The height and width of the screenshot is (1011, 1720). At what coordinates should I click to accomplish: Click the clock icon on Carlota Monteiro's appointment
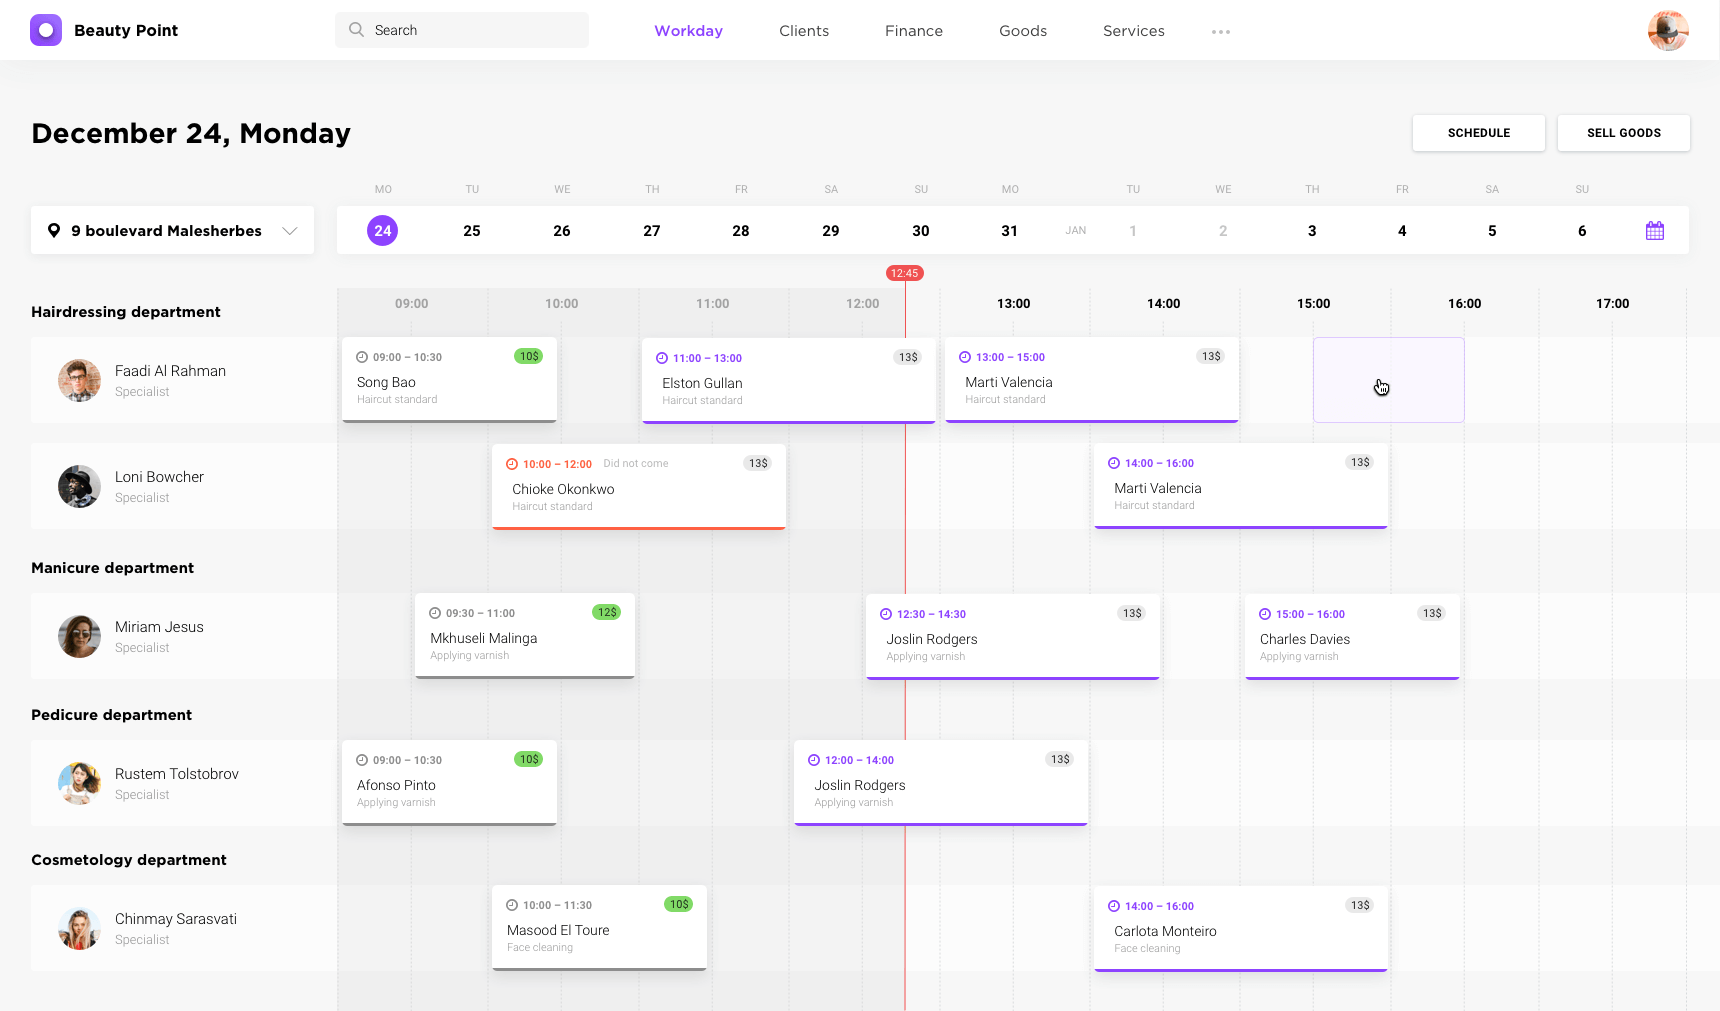(1113, 906)
